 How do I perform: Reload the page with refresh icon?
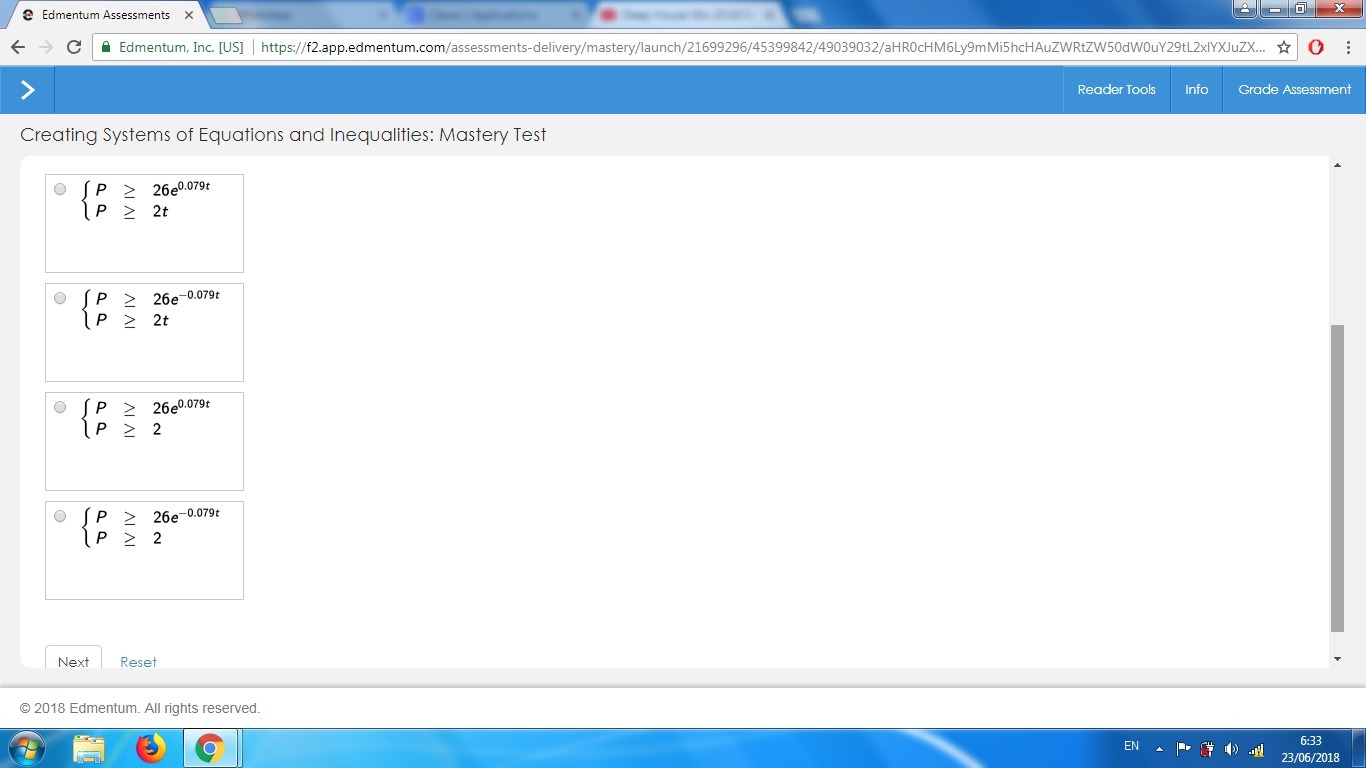pyautogui.click(x=73, y=47)
